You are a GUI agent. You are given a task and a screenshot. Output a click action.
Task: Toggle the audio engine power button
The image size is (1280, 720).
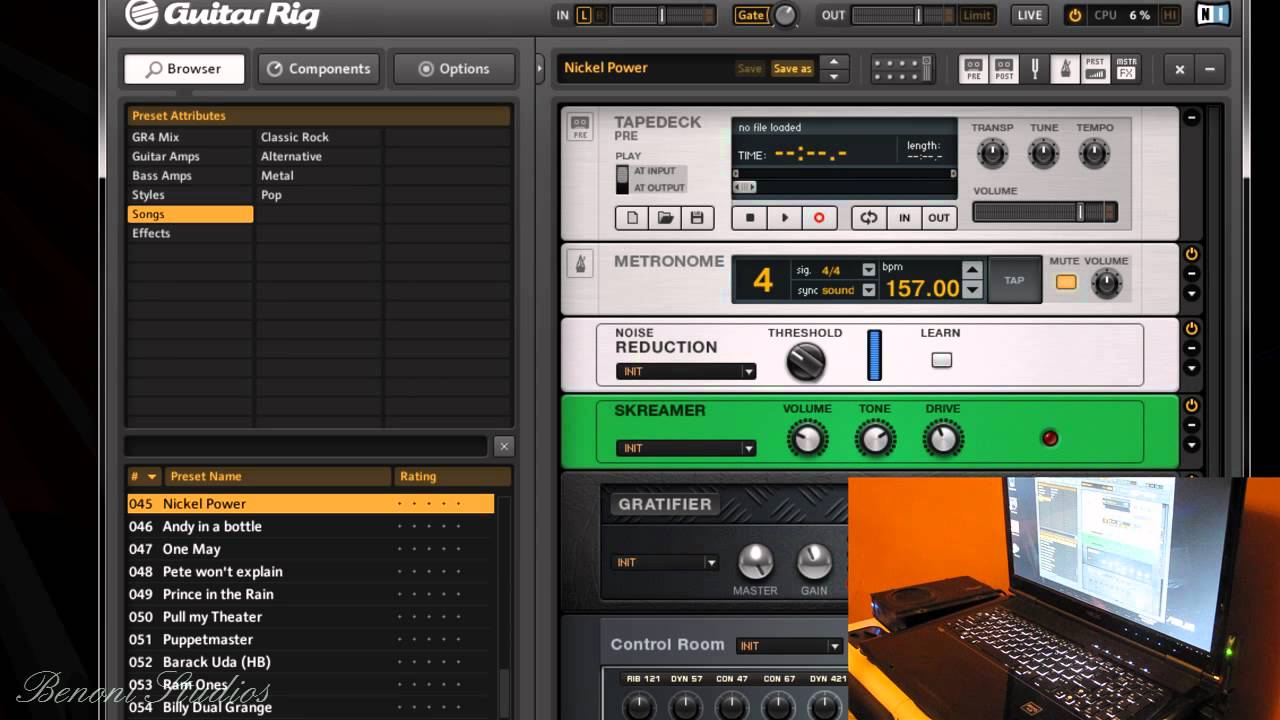point(1075,15)
